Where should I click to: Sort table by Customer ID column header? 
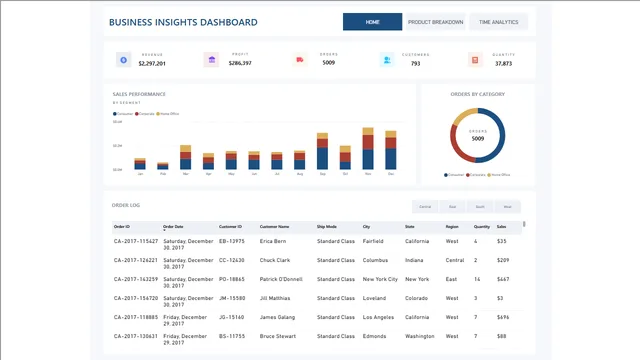coord(230,227)
